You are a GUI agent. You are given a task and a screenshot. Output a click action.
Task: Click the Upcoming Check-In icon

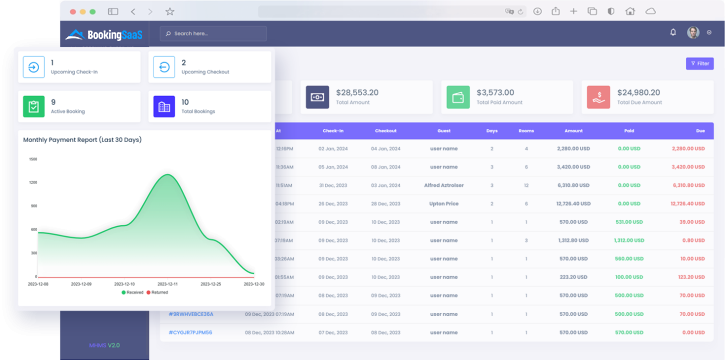coord(34,67)
